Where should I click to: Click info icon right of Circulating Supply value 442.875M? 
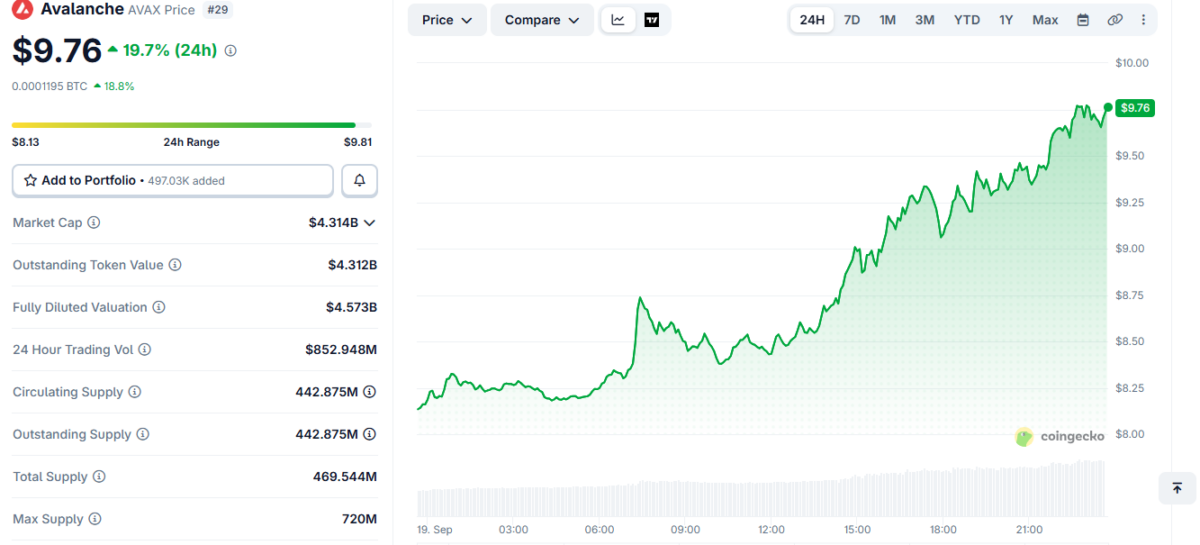370,392
